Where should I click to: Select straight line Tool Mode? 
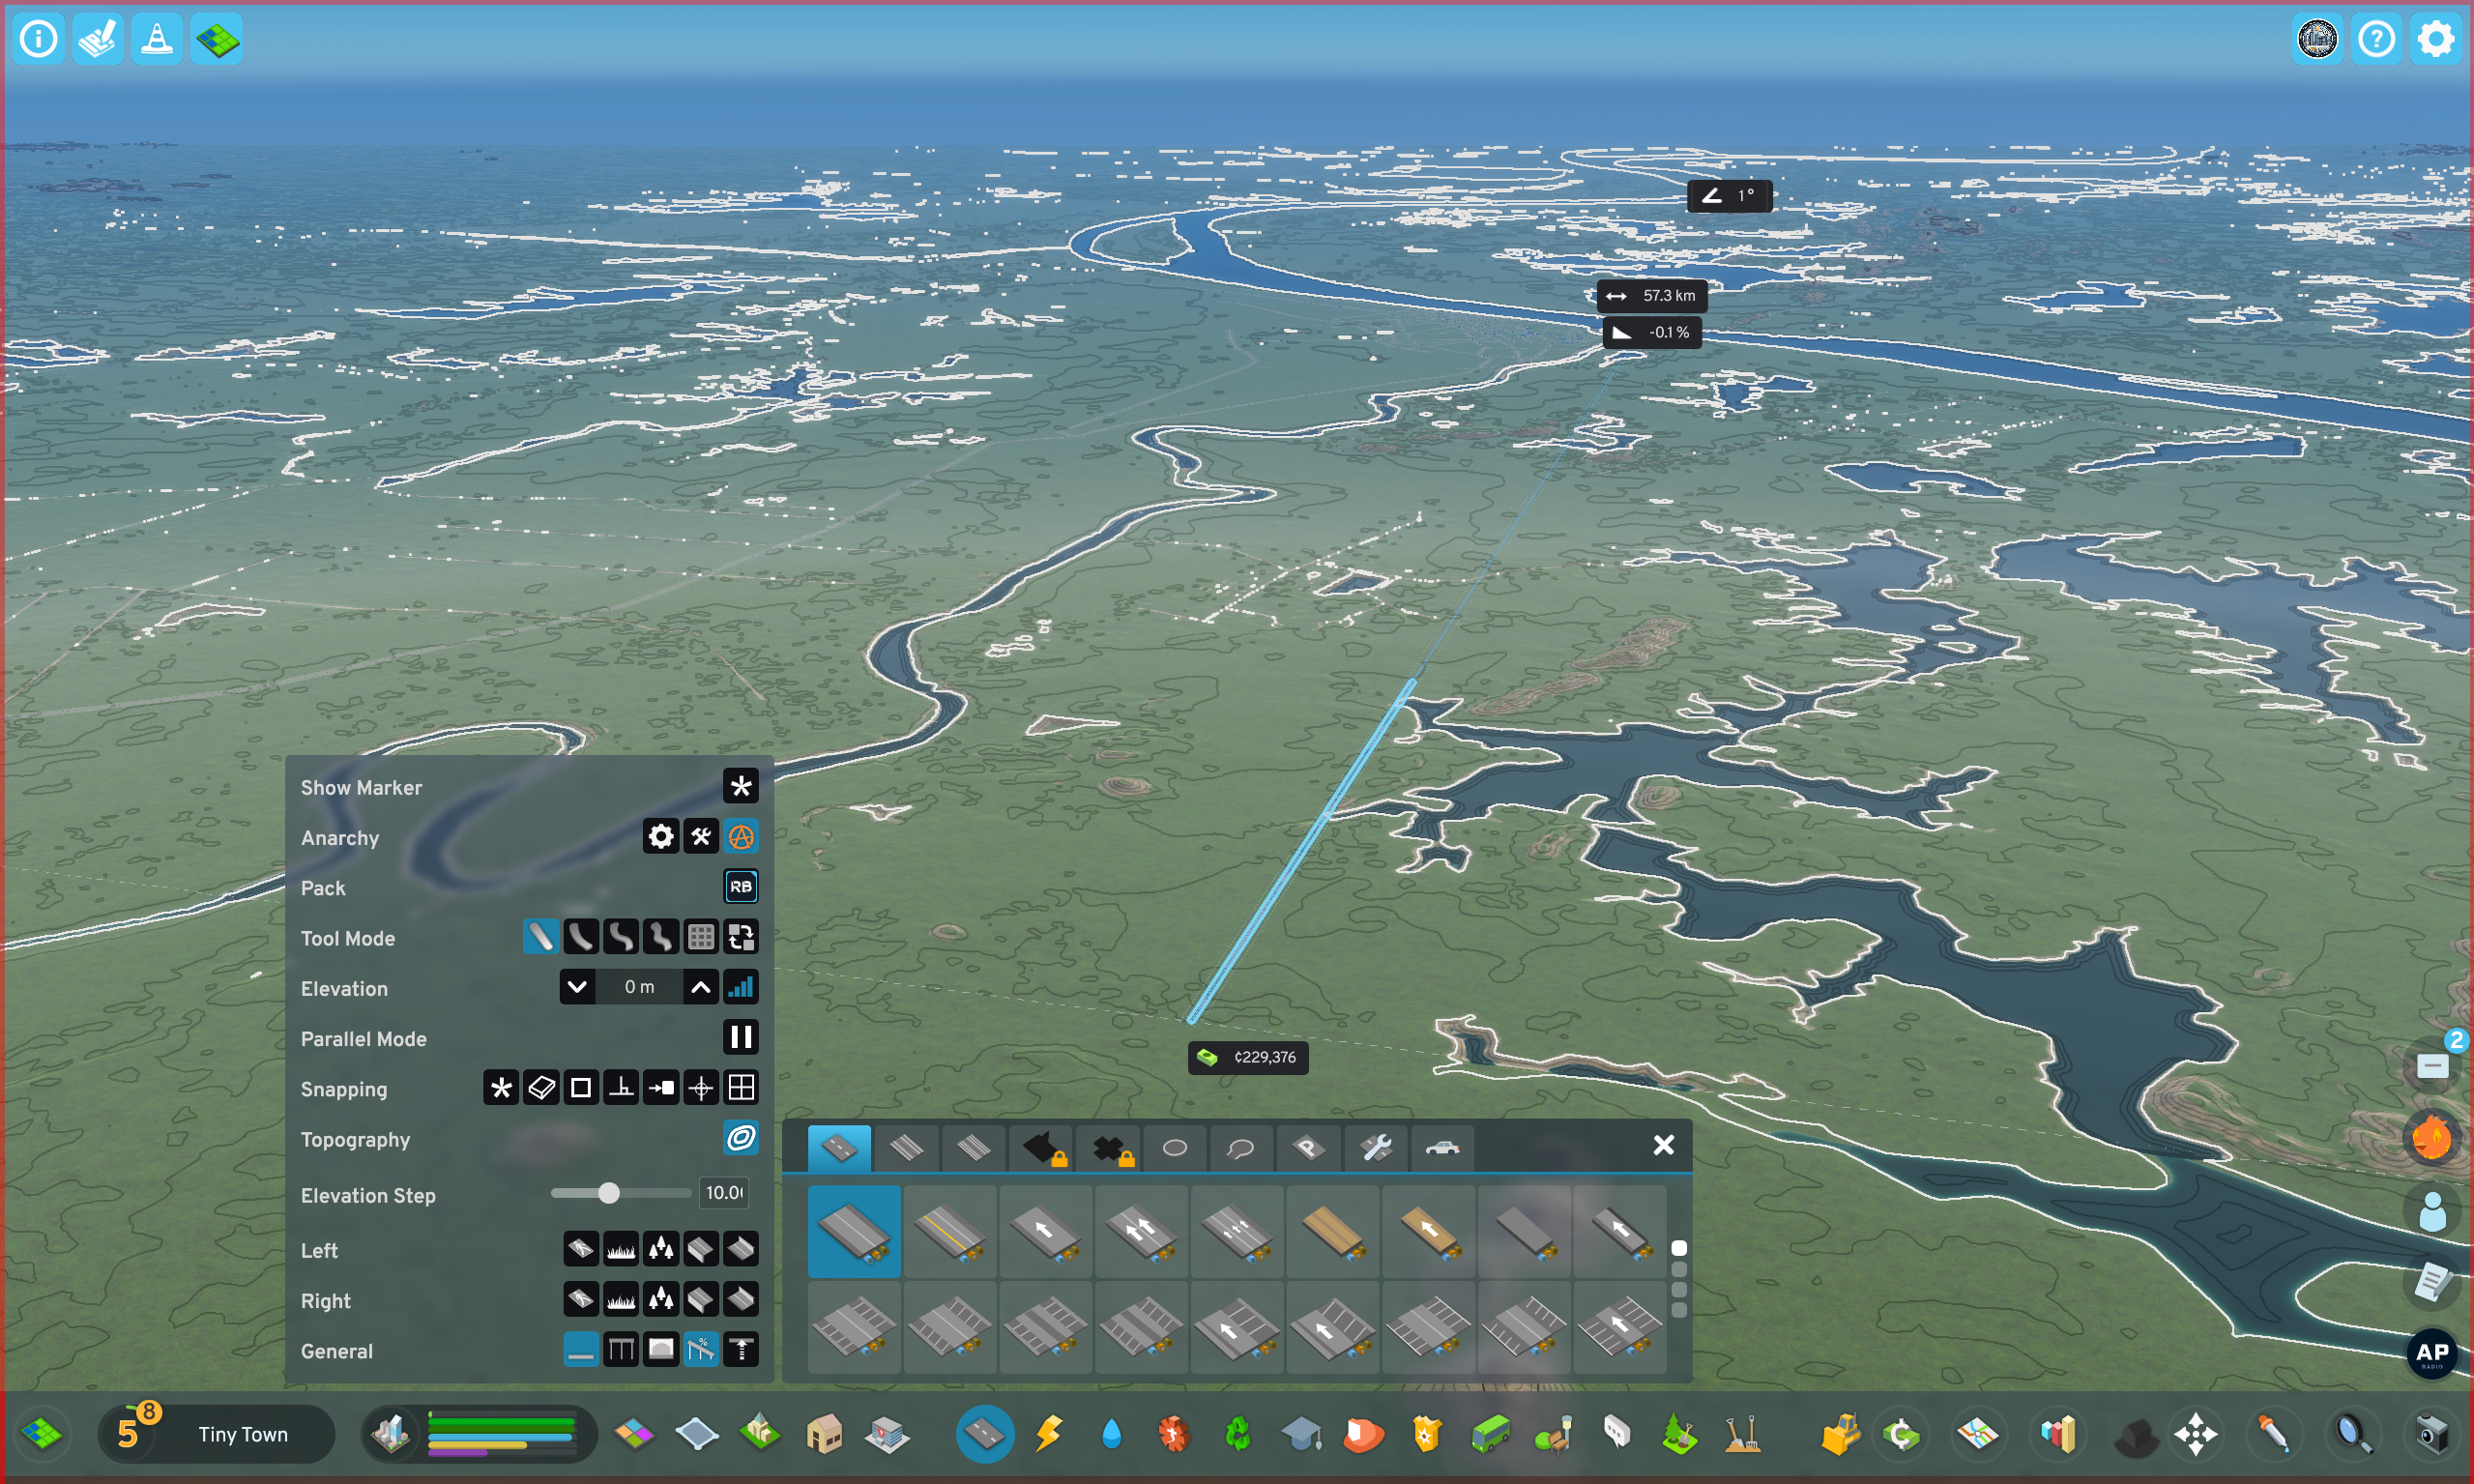(540, 937)
